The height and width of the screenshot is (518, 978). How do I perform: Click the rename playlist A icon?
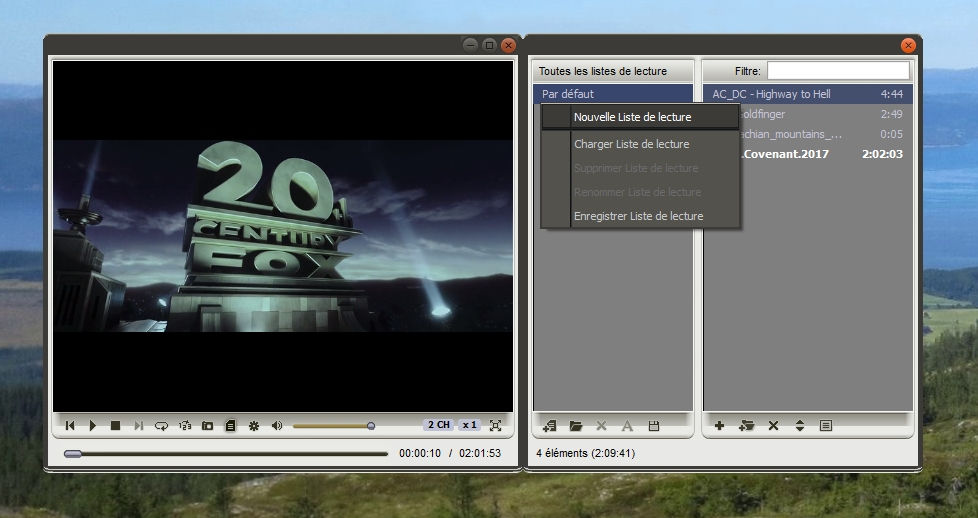[627, 426]
